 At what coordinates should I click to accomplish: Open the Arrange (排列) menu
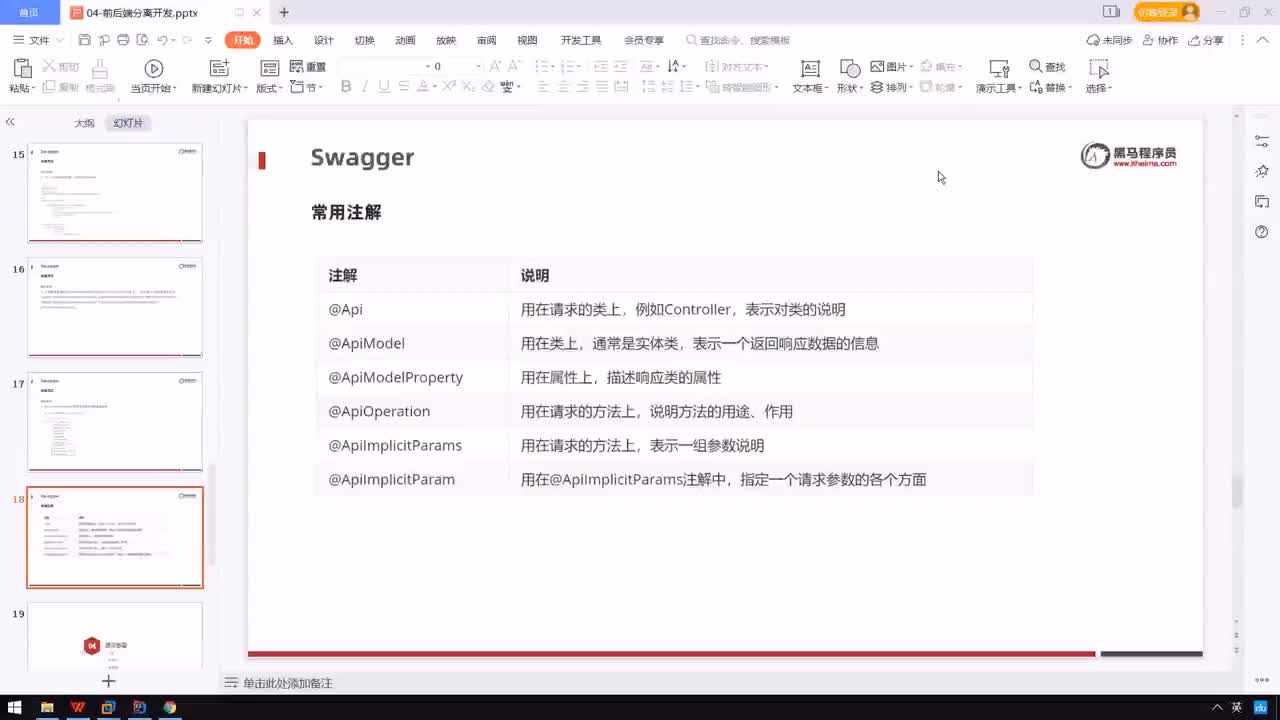[x=891, y=88]
